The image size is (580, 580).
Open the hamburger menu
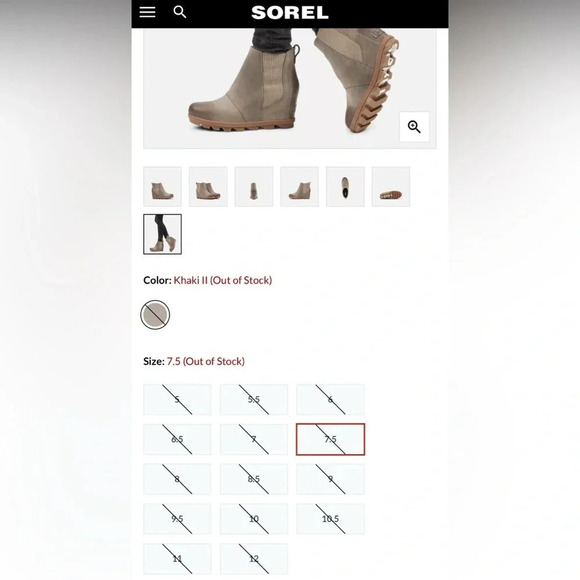147,12
